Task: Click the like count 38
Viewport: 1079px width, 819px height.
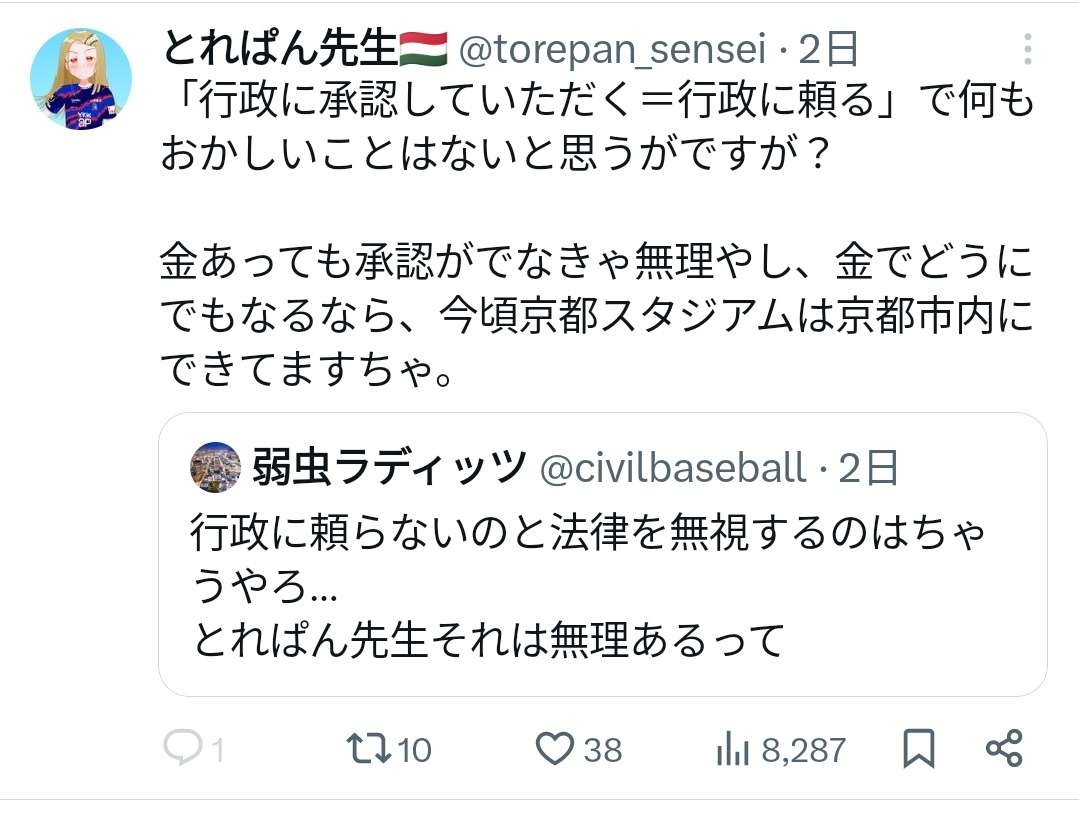Action: (602, 750)
